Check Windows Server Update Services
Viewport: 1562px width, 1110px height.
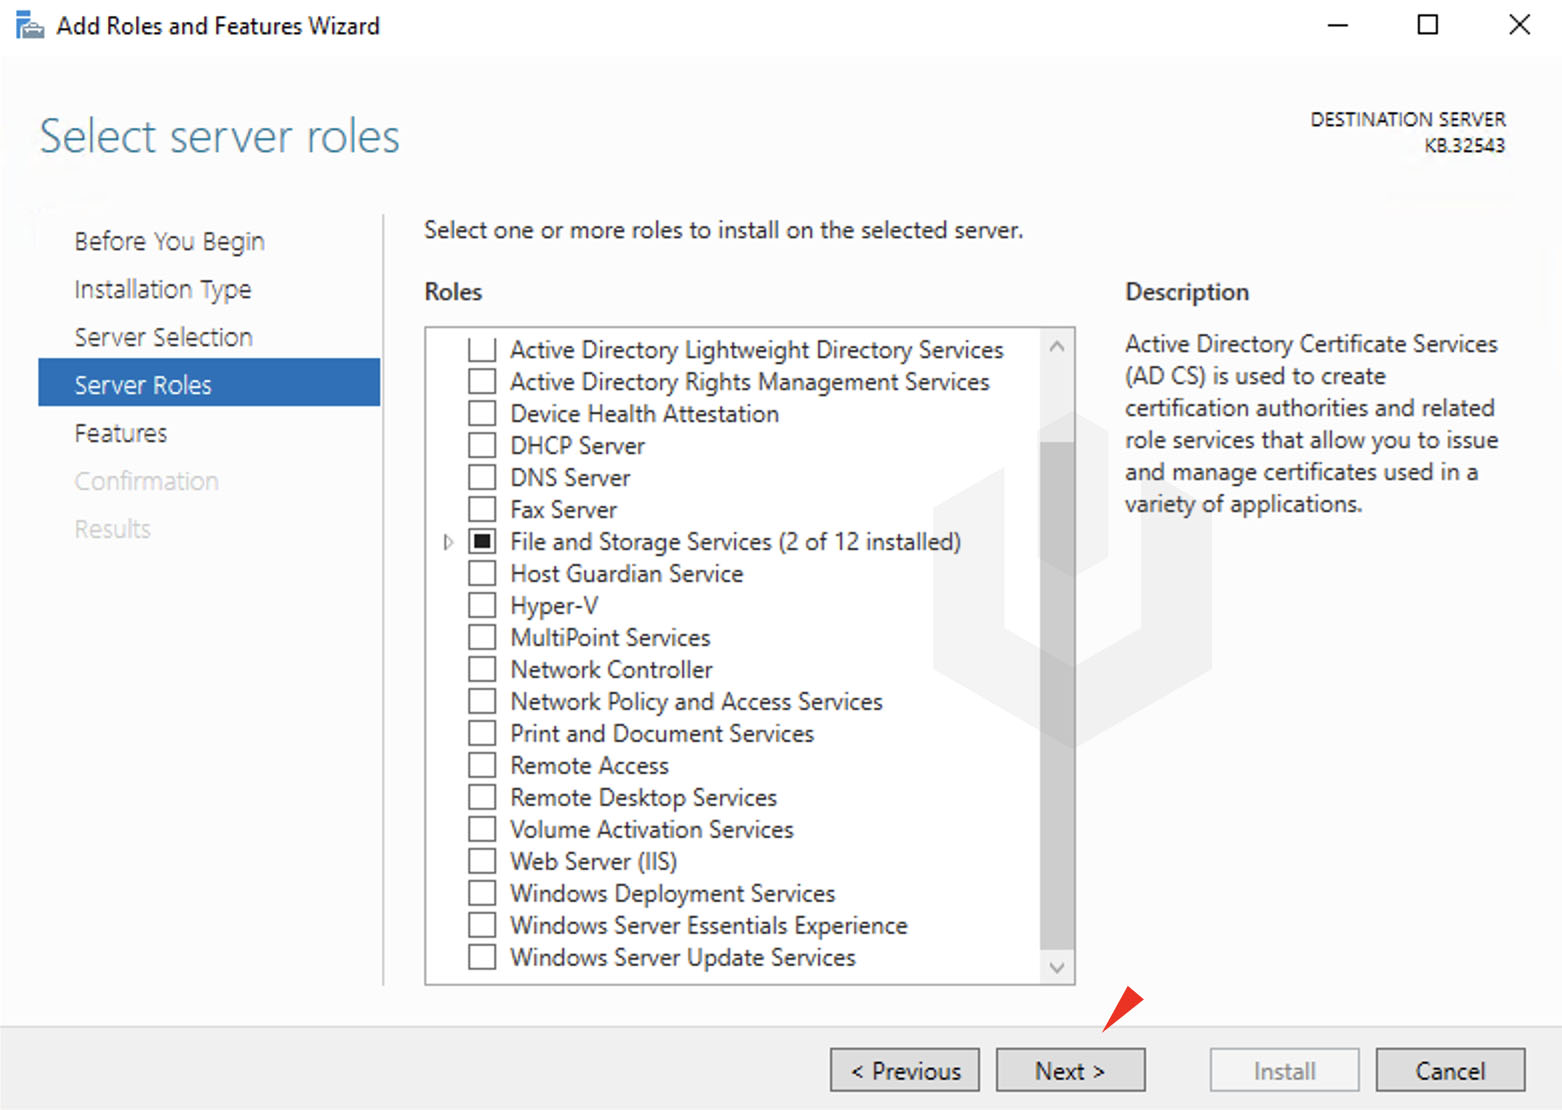(x=482, y=957)
